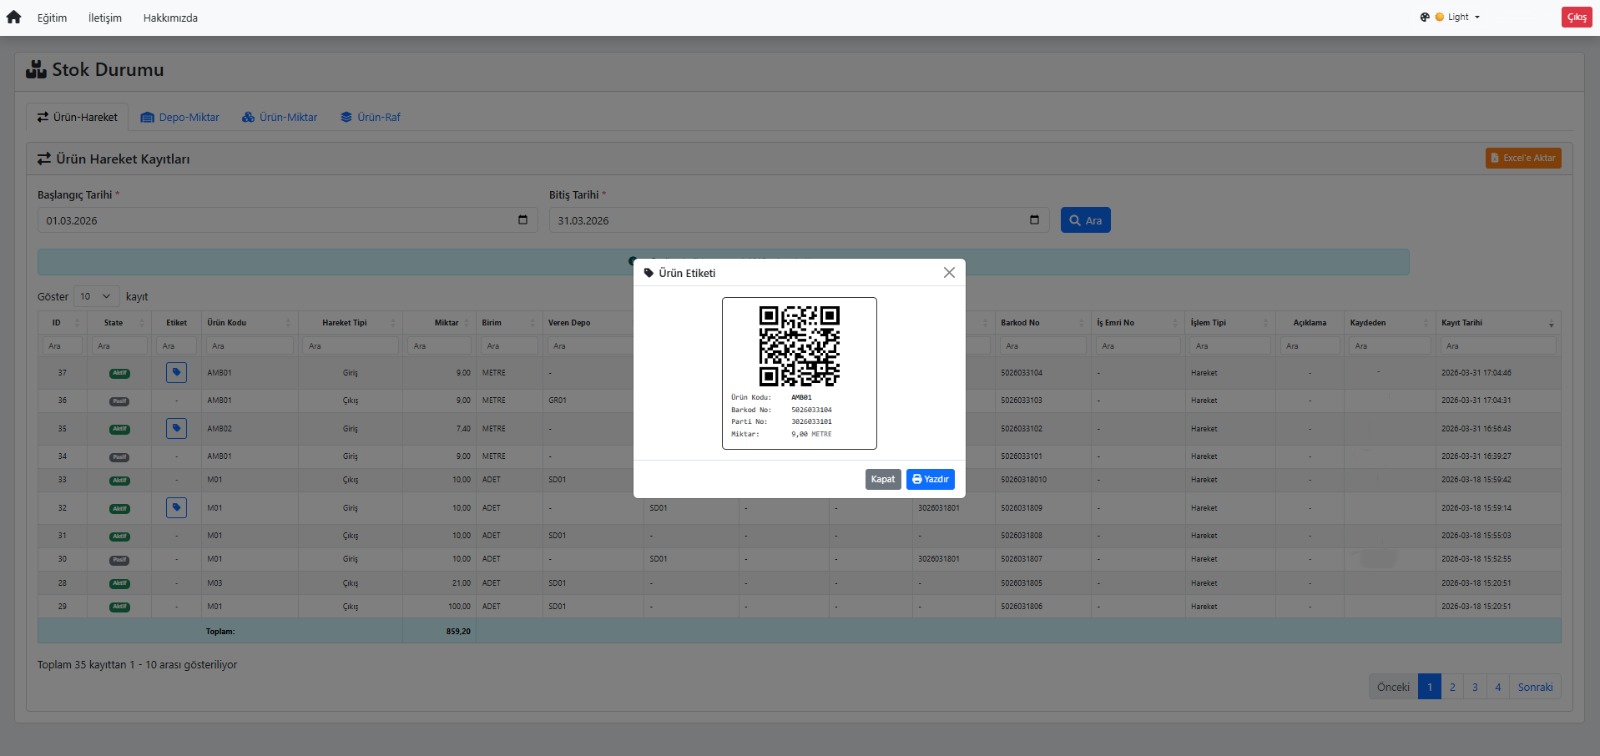Focus the Başlangıç Tarihi date field

coord(288,220)
